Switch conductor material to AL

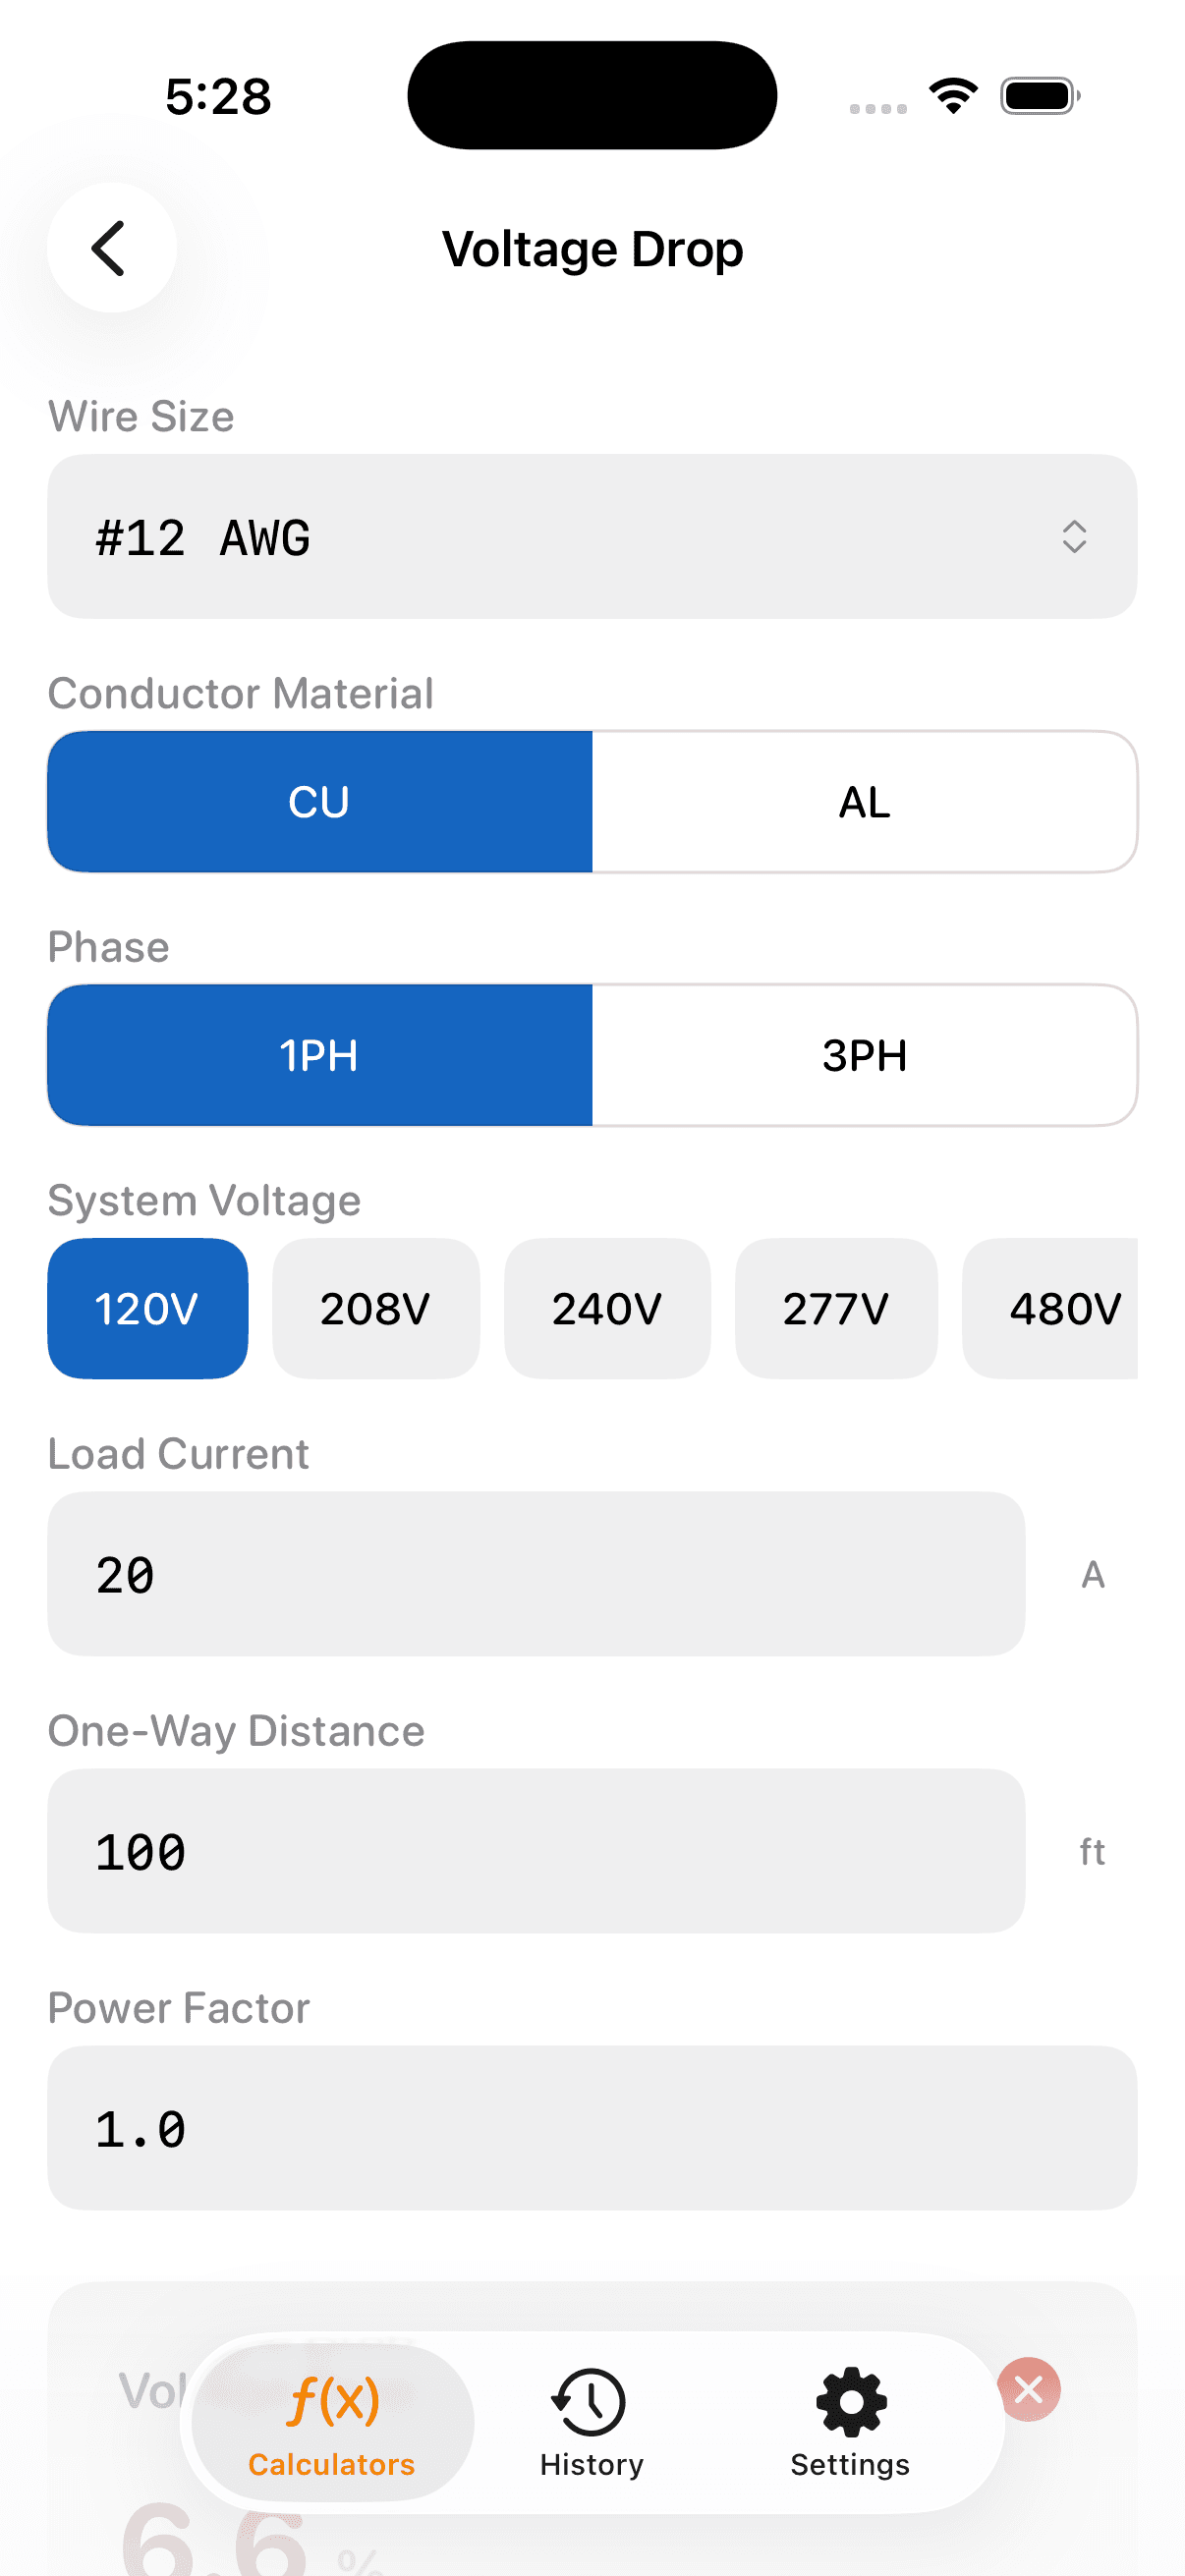click(x=864, y=802)
